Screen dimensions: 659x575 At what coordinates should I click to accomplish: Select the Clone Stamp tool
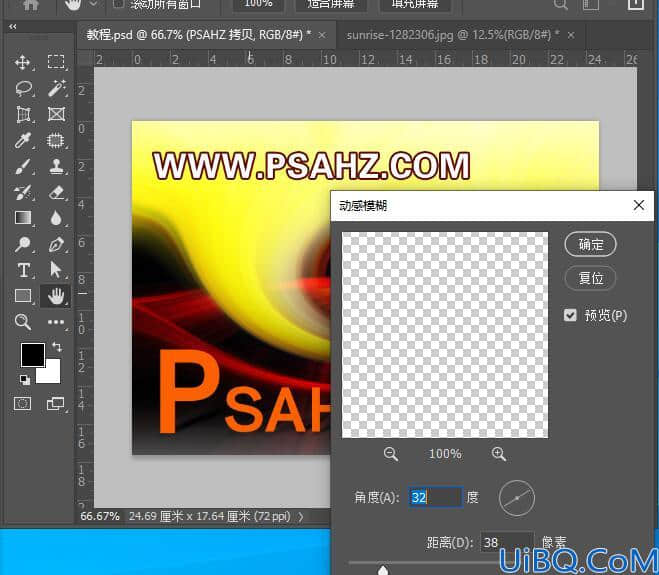pyautogui.click(x=56, y=166)
